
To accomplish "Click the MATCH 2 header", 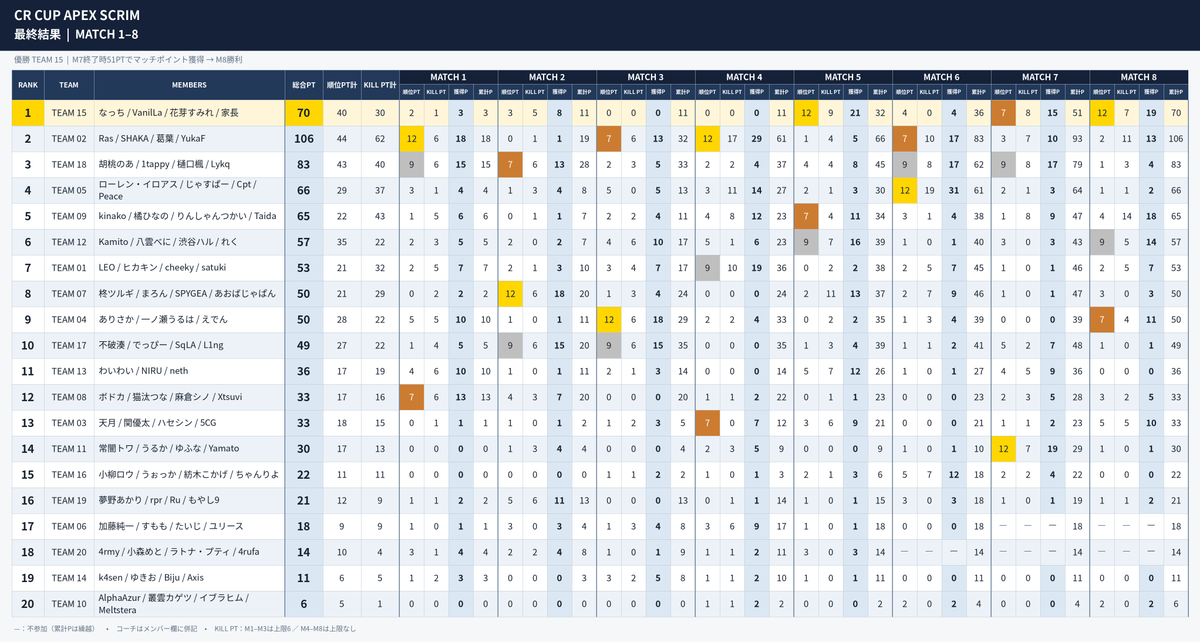I will click(x=547, y=77).
